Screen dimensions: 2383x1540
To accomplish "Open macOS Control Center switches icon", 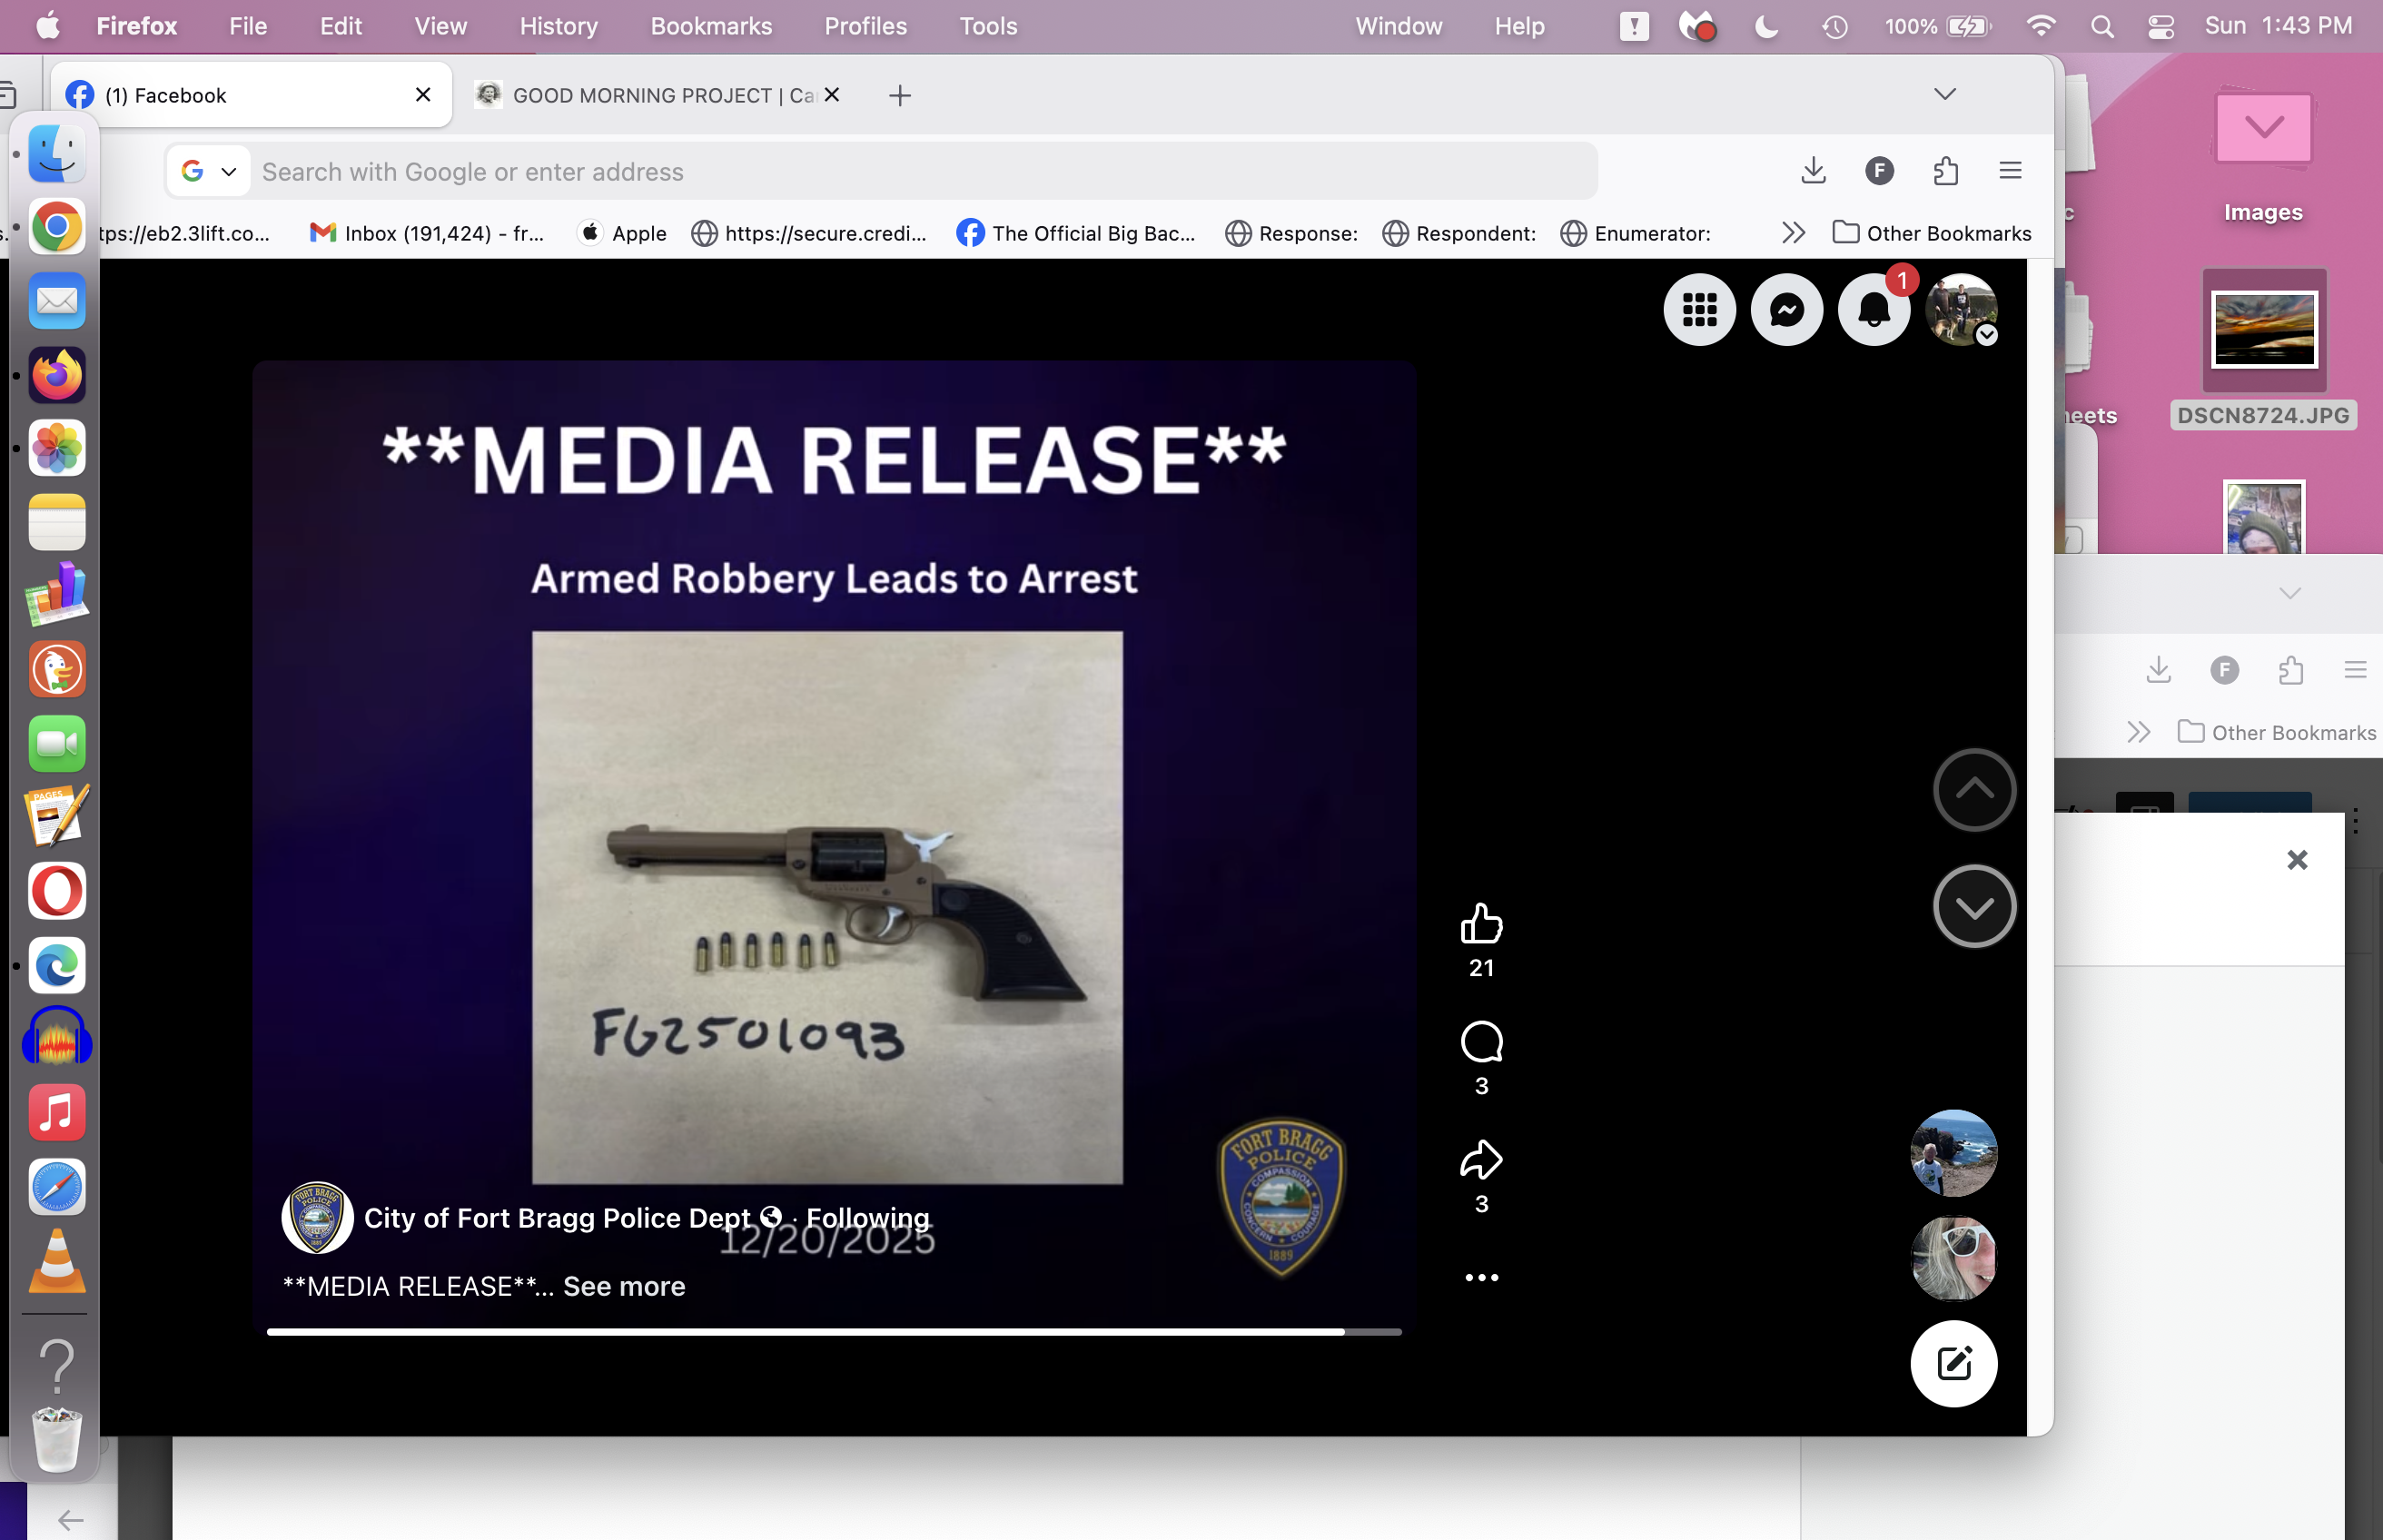I will click(x=2160, y=27).
